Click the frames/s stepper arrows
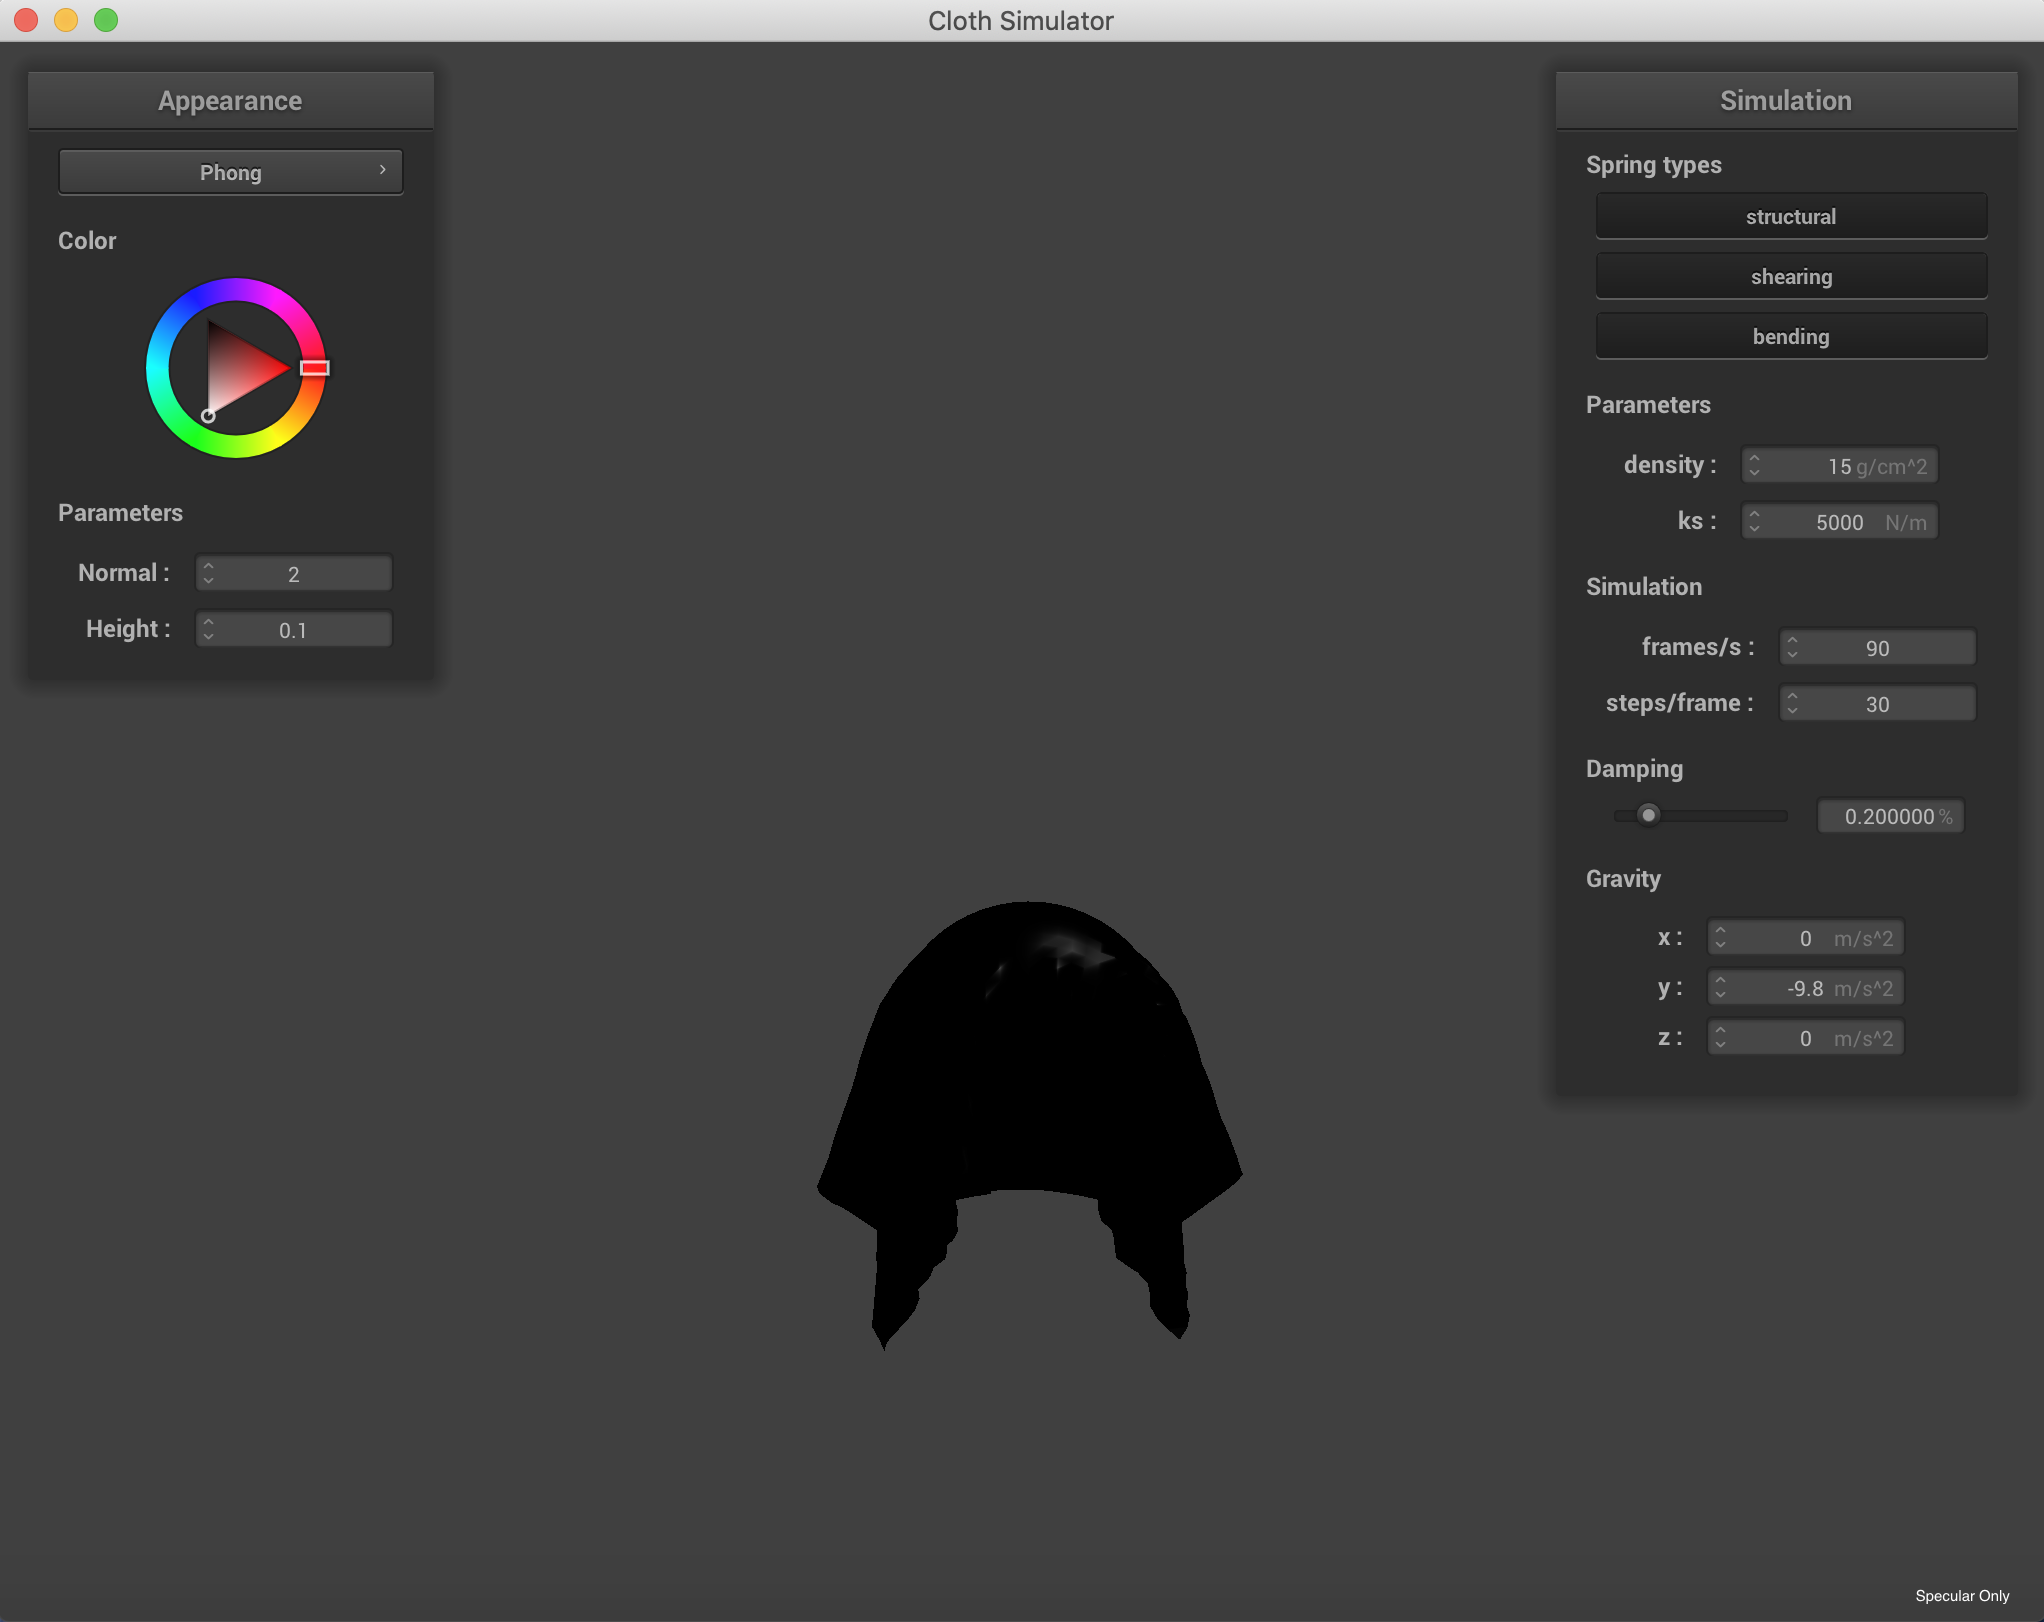This screenshot has width=2044, height=1622. click(1792, 648)
